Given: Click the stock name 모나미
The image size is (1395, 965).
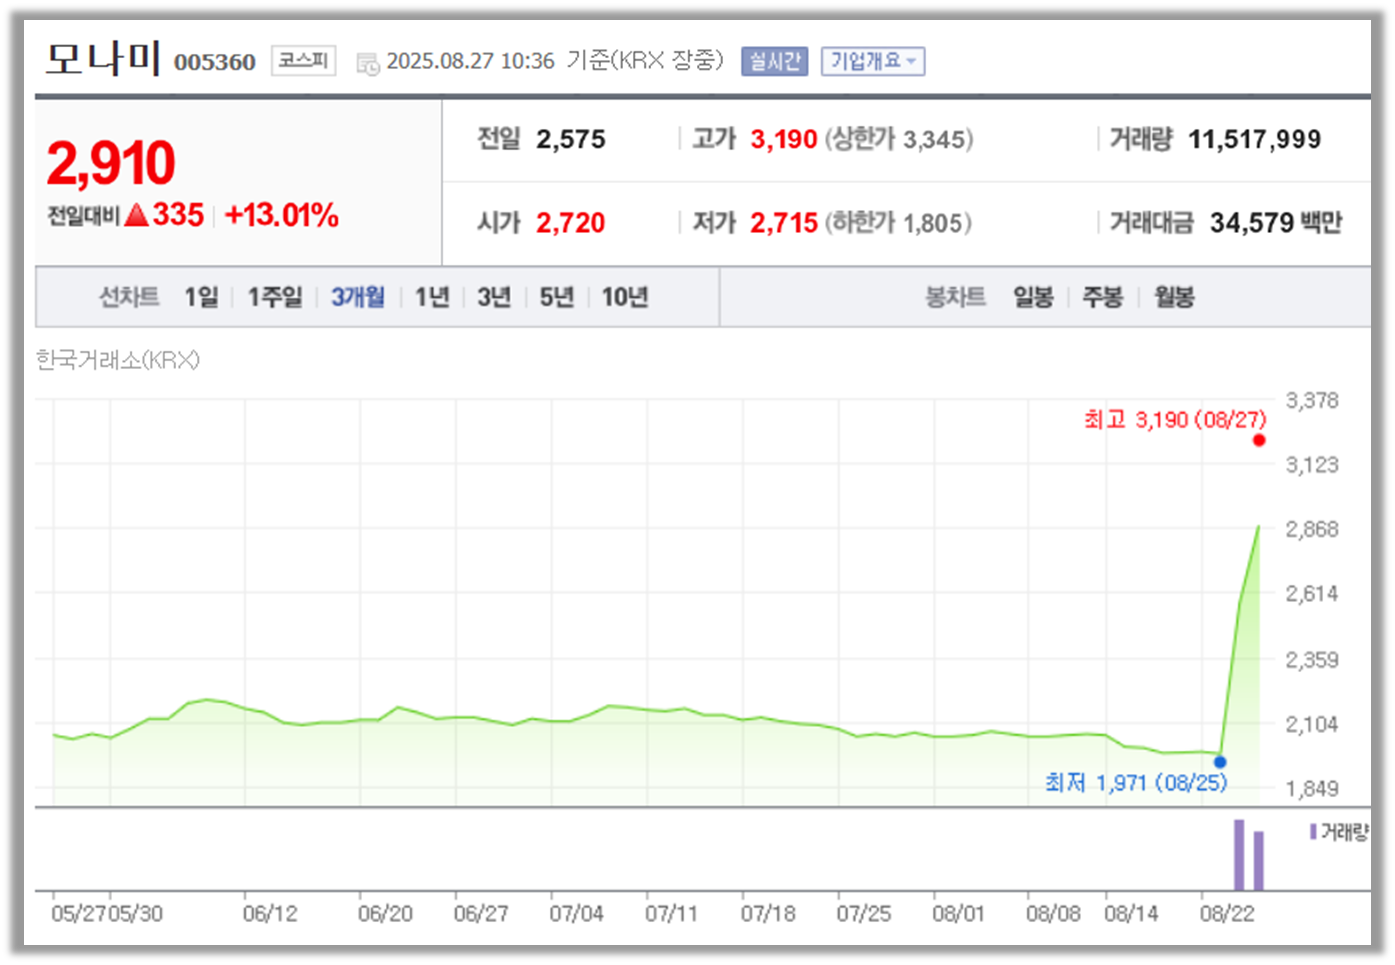Looking at the screenshot, I should coord(103,59).
